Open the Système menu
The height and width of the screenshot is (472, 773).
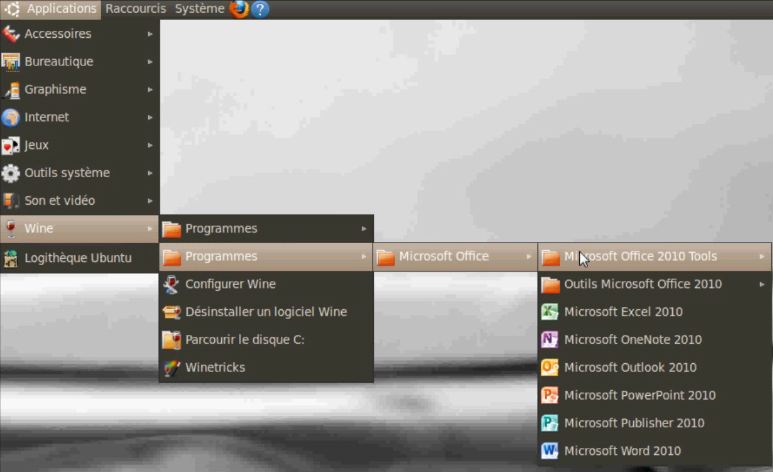[200, 9]
